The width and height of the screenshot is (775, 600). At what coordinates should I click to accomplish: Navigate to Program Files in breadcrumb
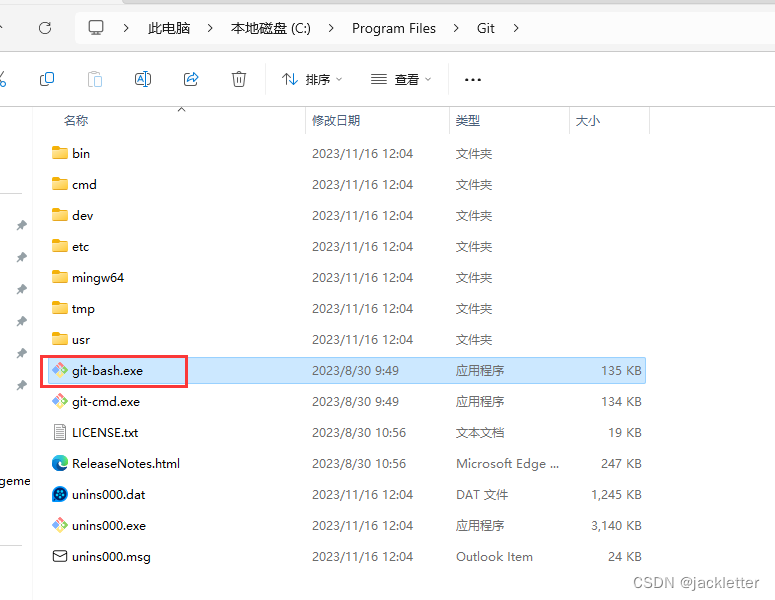tap(393, 28)
